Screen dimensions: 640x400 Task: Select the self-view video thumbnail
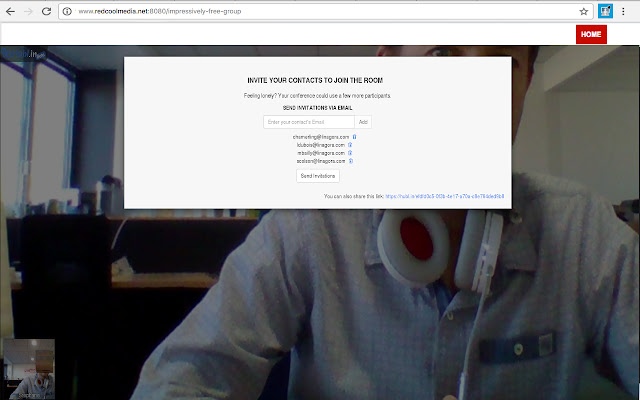(29, 369)
